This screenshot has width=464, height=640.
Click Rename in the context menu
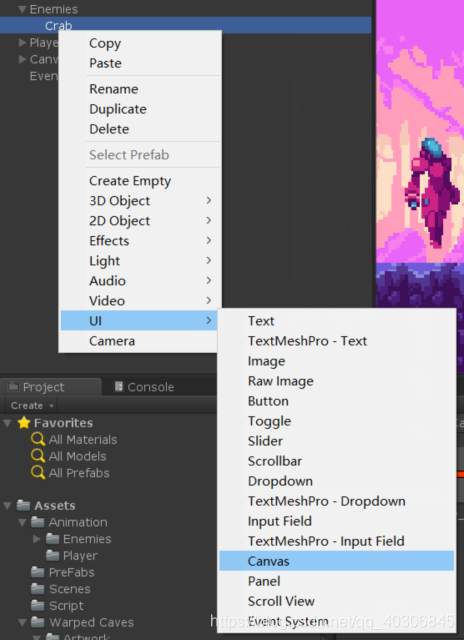coord(140,89)
